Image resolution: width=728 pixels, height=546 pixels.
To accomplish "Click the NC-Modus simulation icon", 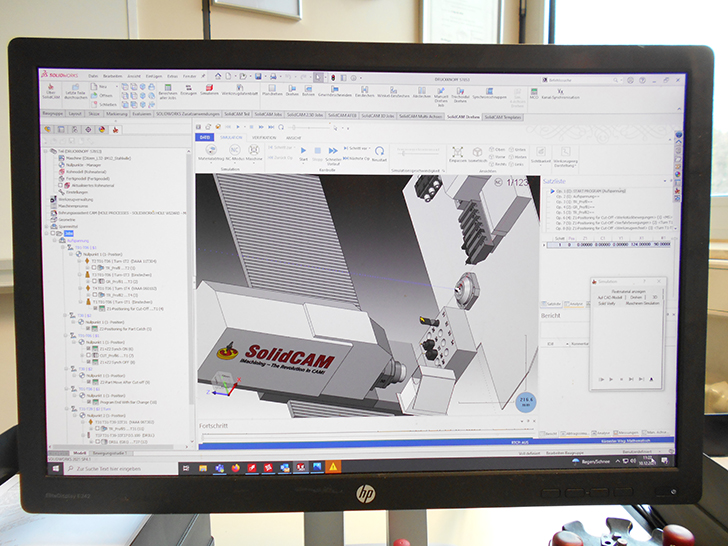I will point(234,150).
